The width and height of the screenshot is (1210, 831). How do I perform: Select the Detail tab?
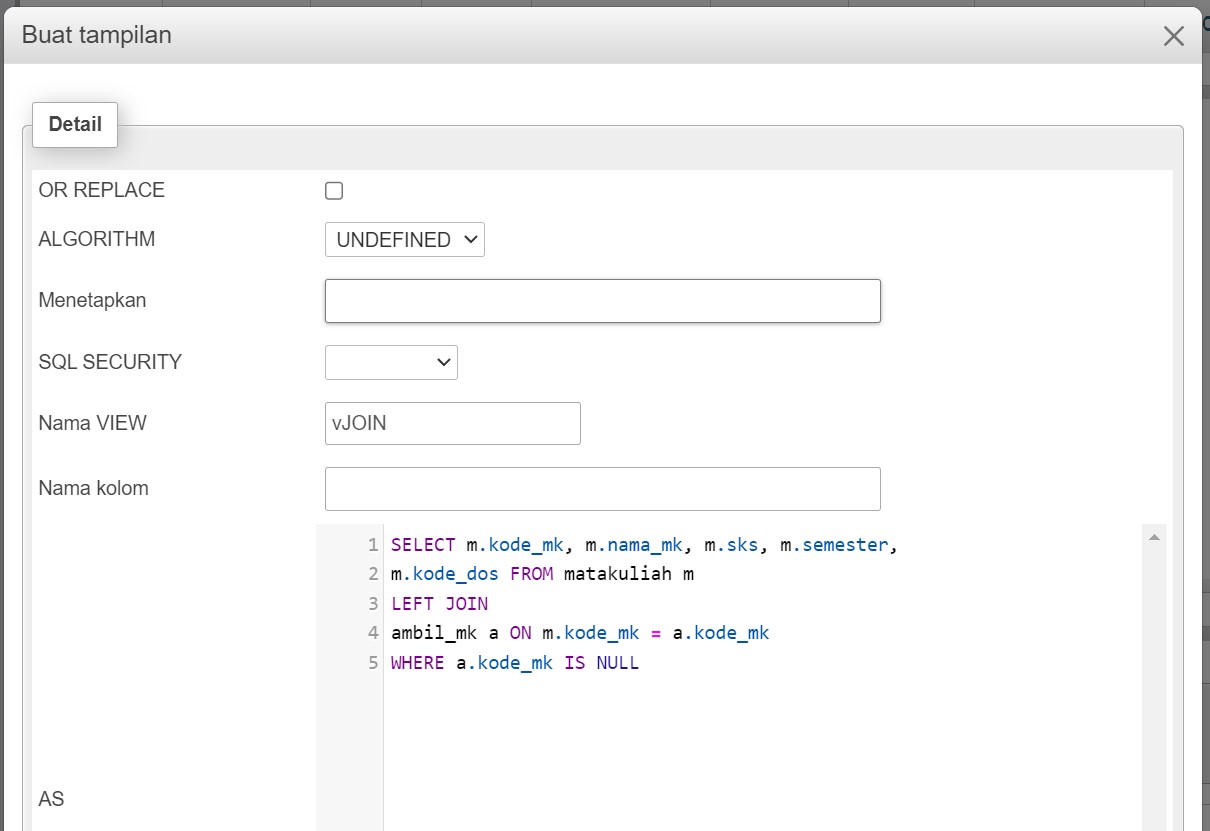pyautogui.click(x=75, y=125)
